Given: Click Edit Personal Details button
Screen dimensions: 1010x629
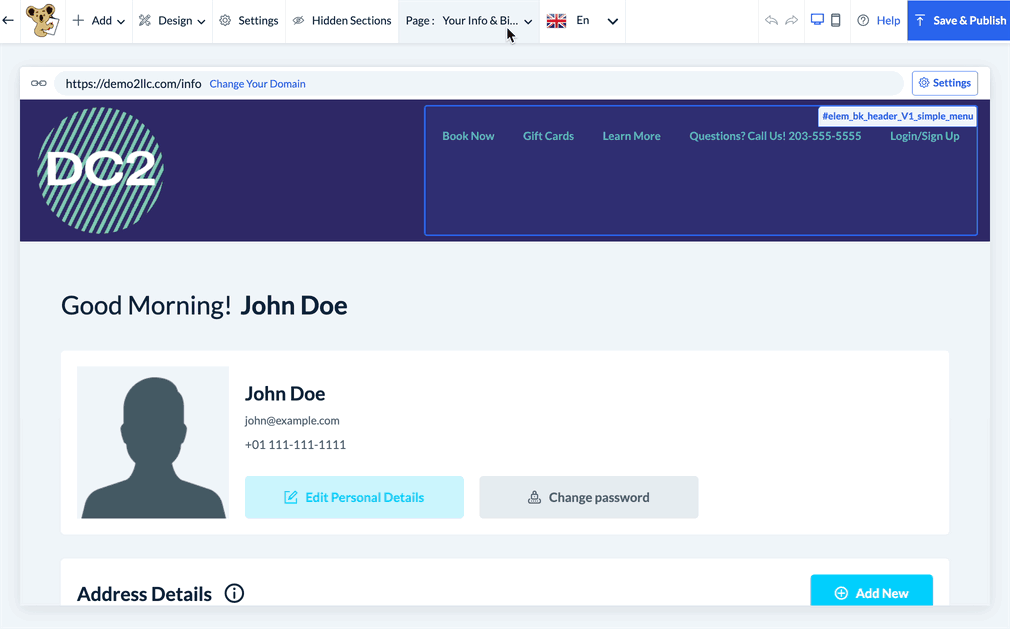Looking at the screenshot, I should (354, 497).
